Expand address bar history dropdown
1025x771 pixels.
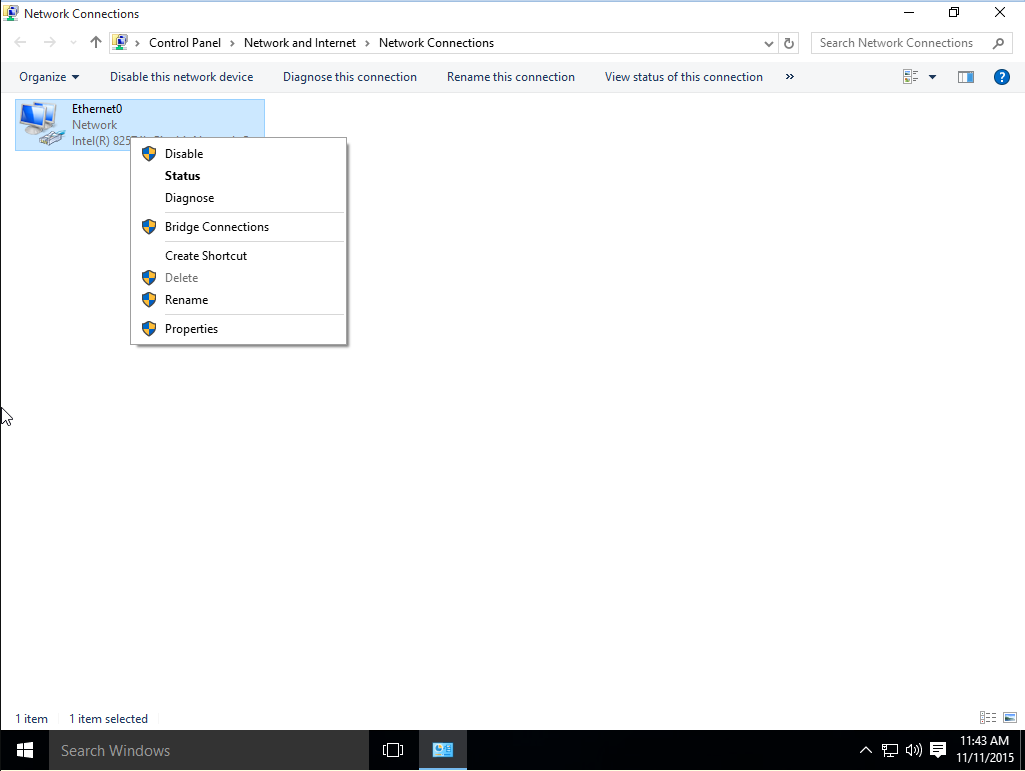pyautogui.click(x=768, y=43)
